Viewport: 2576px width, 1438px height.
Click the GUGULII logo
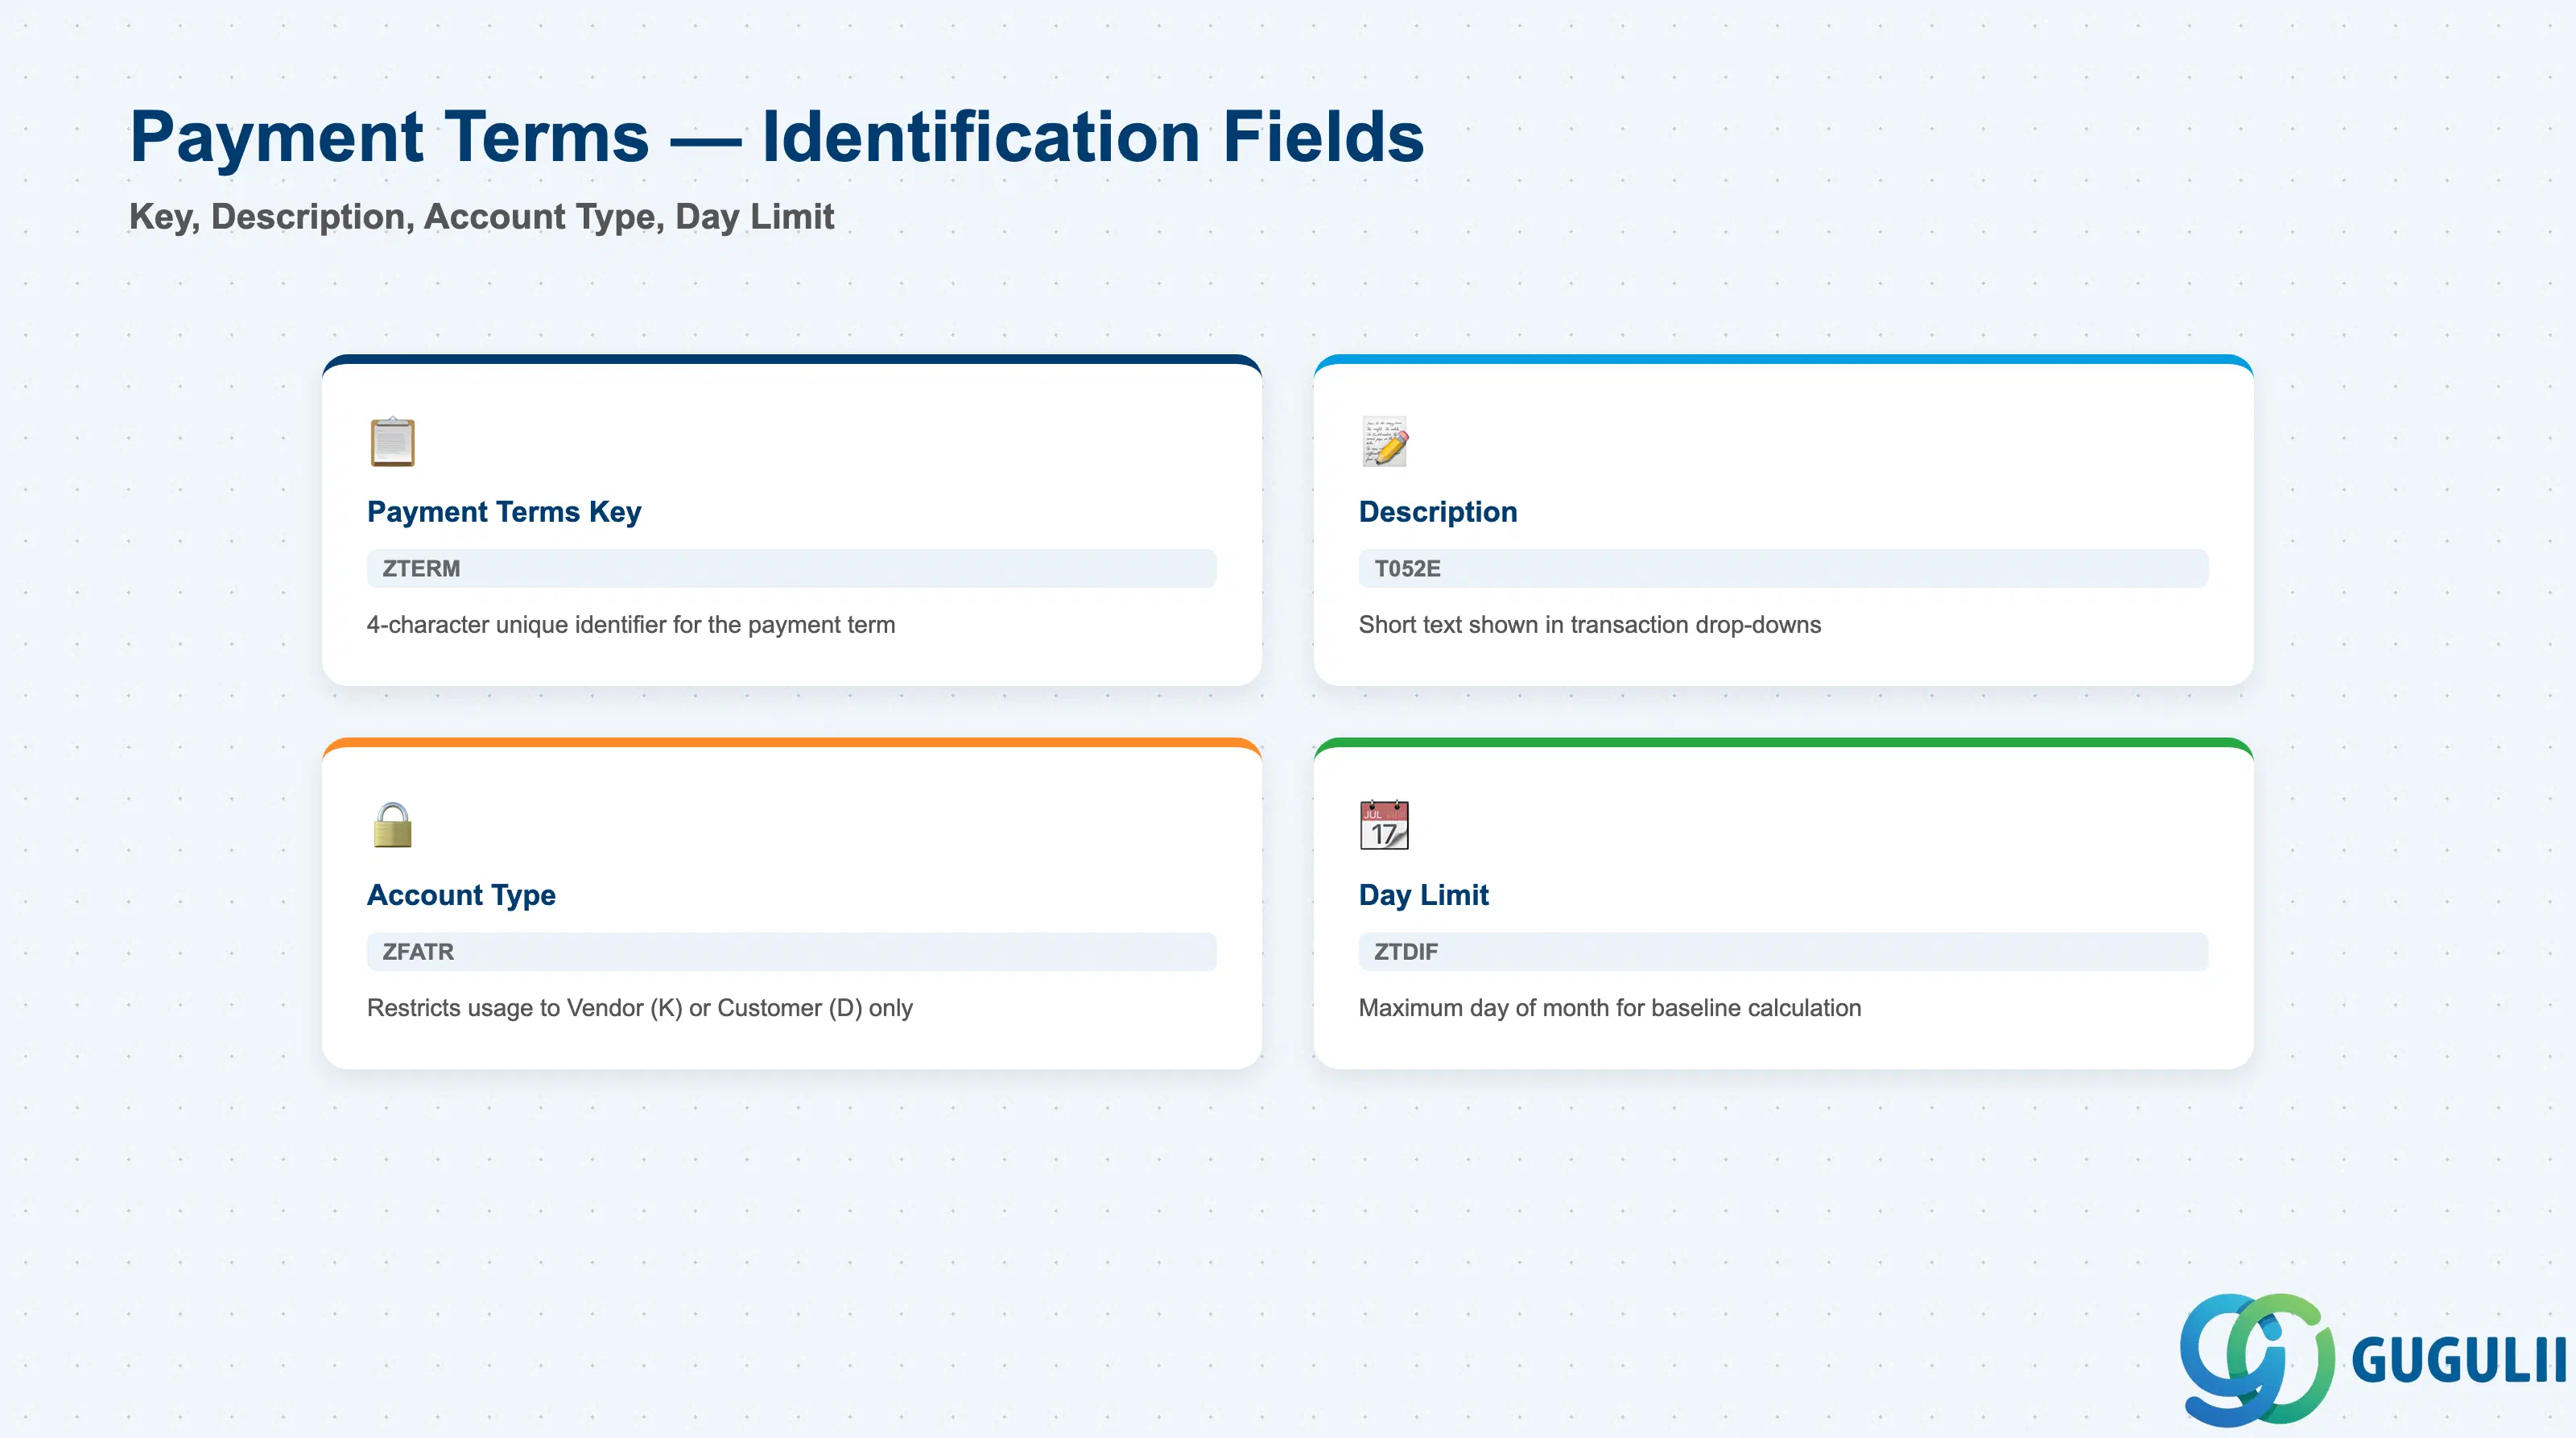point(2372,1359)
